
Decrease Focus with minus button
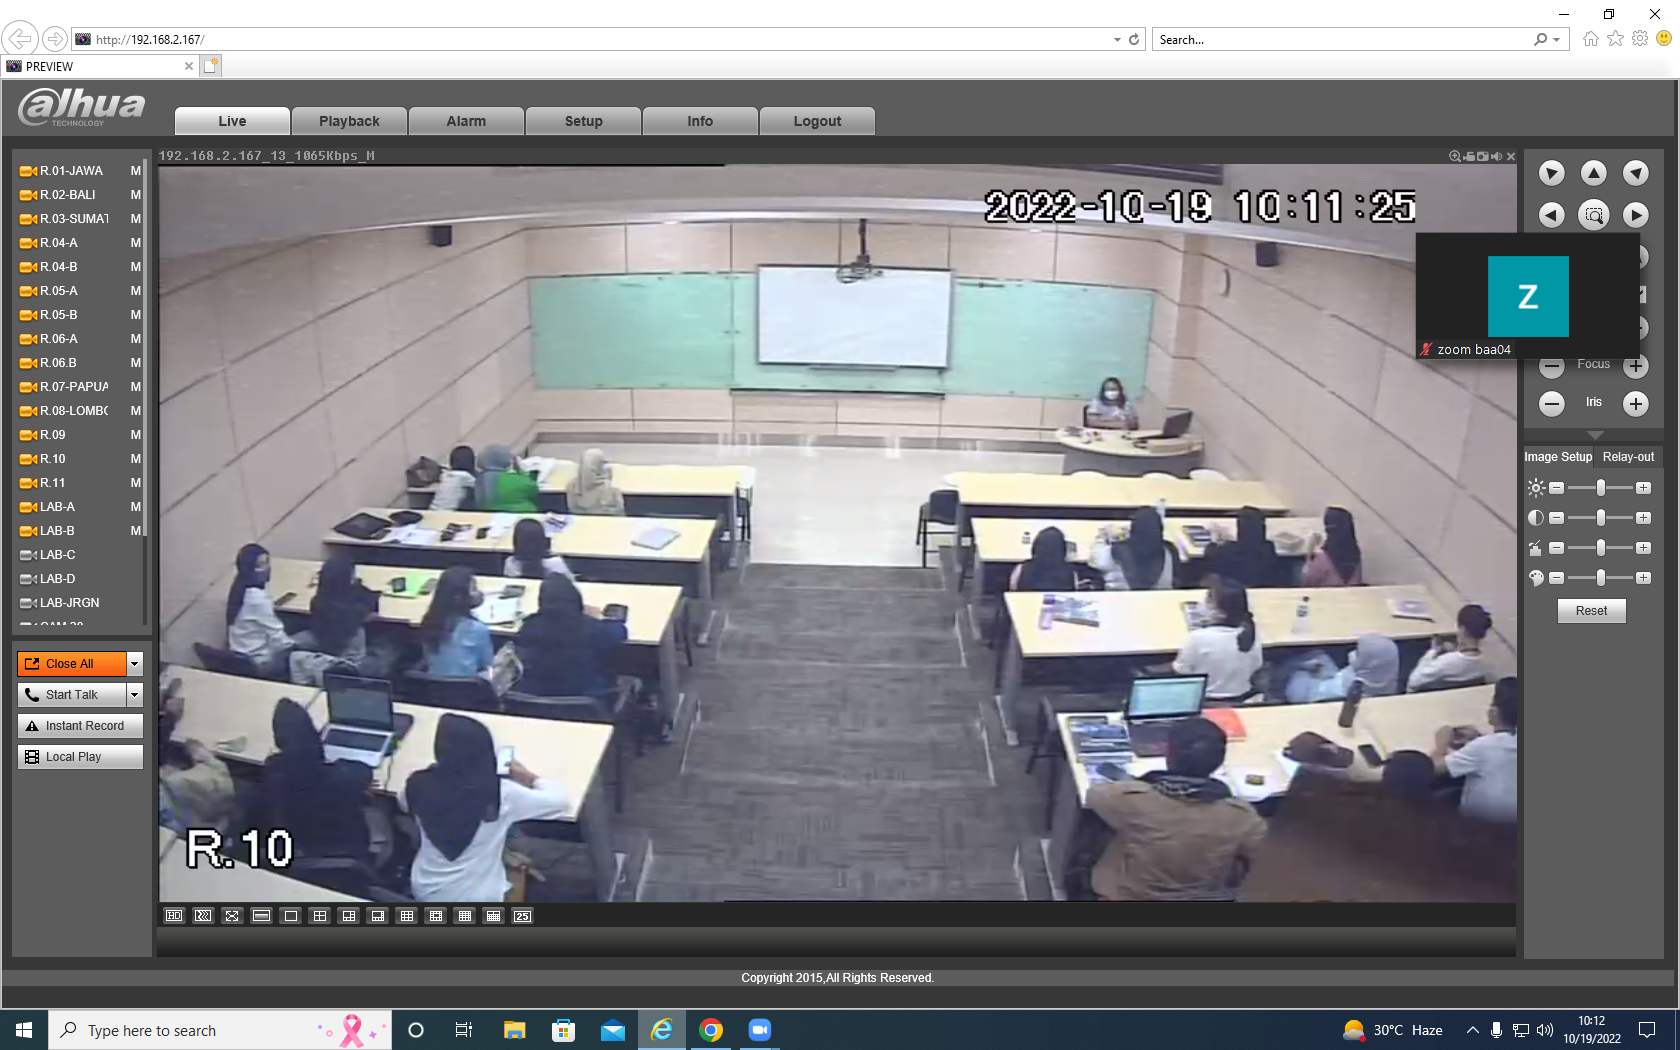1552,366
